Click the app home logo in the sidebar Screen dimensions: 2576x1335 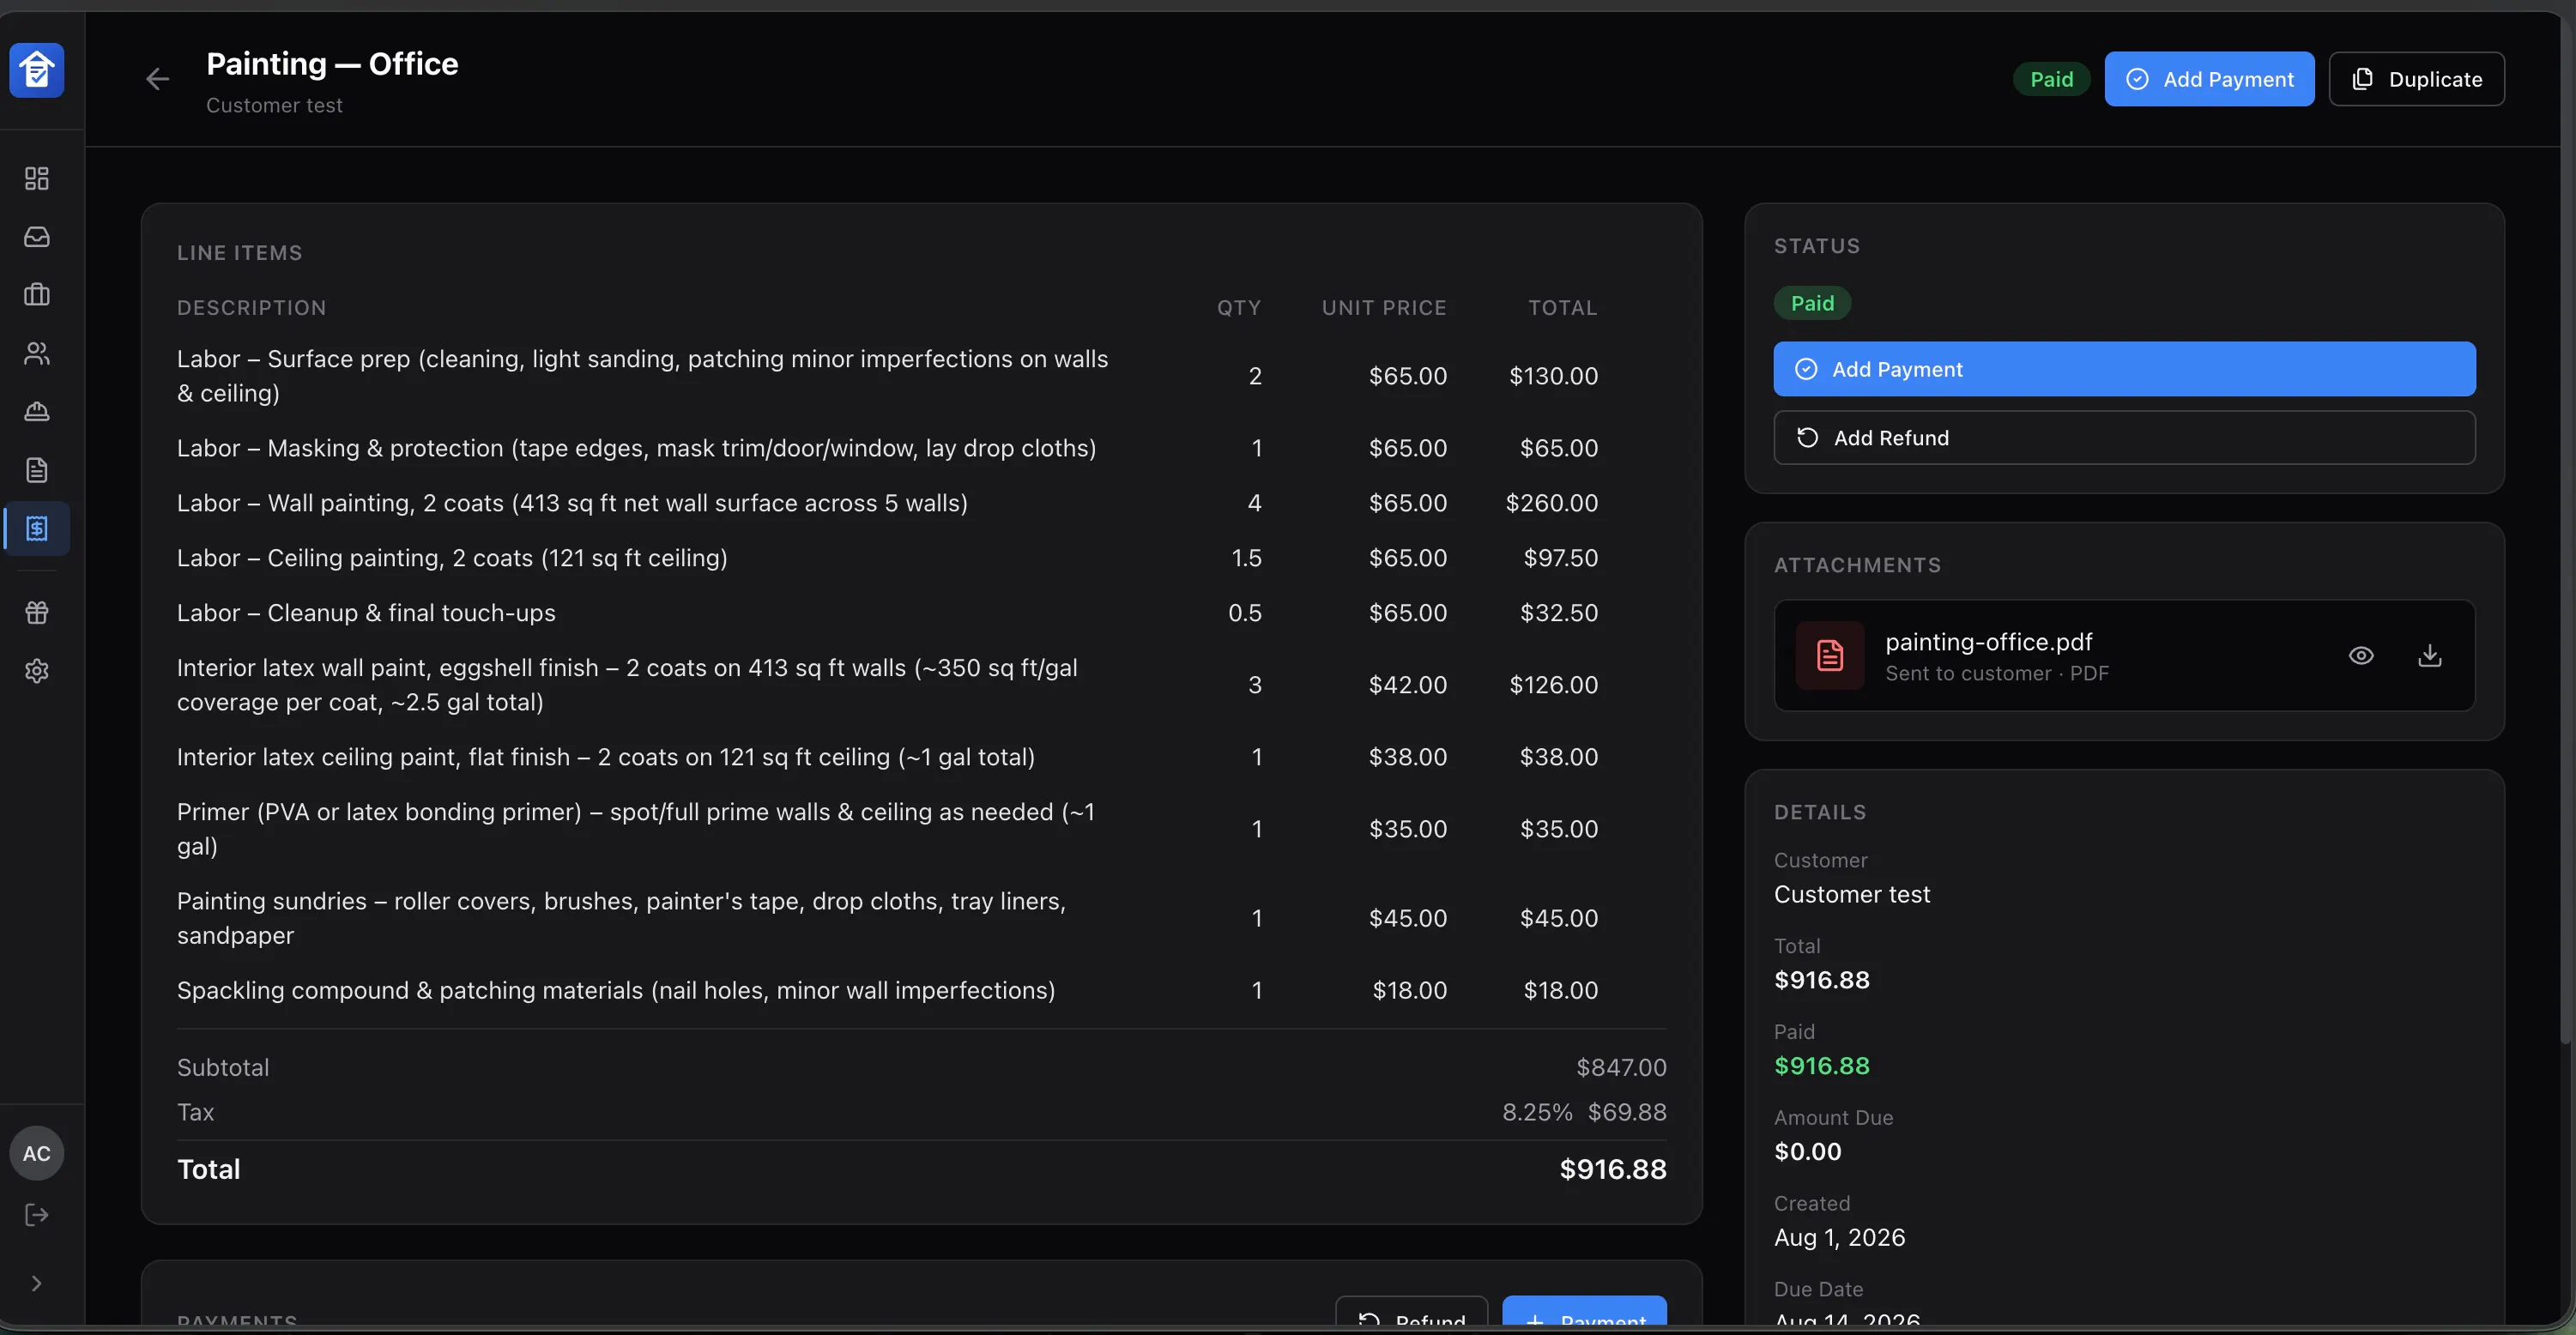click(x=37, y=70)
